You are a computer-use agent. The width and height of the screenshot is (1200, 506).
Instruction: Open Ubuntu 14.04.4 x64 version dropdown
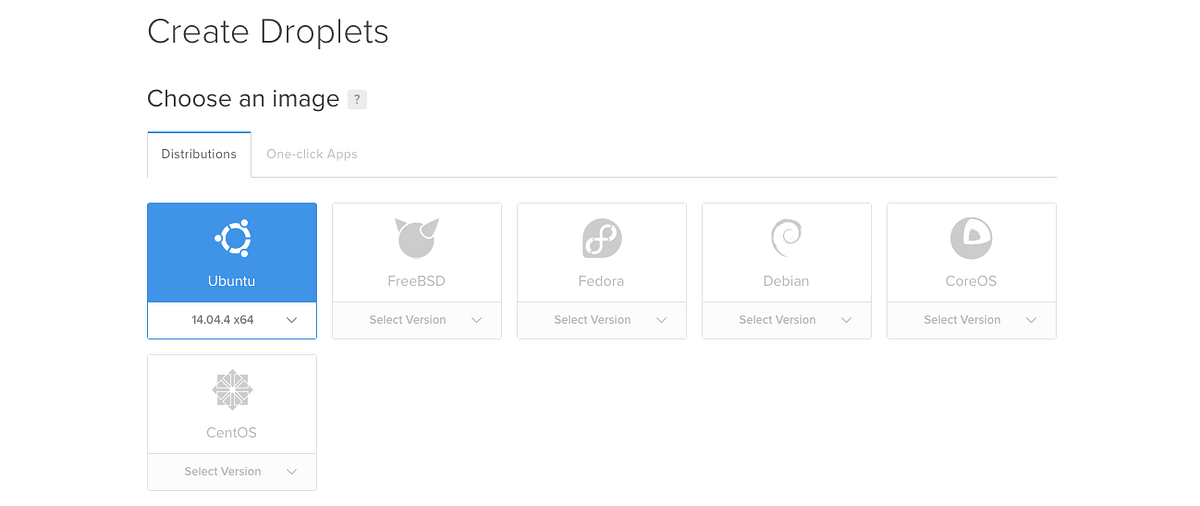(232, 320)
